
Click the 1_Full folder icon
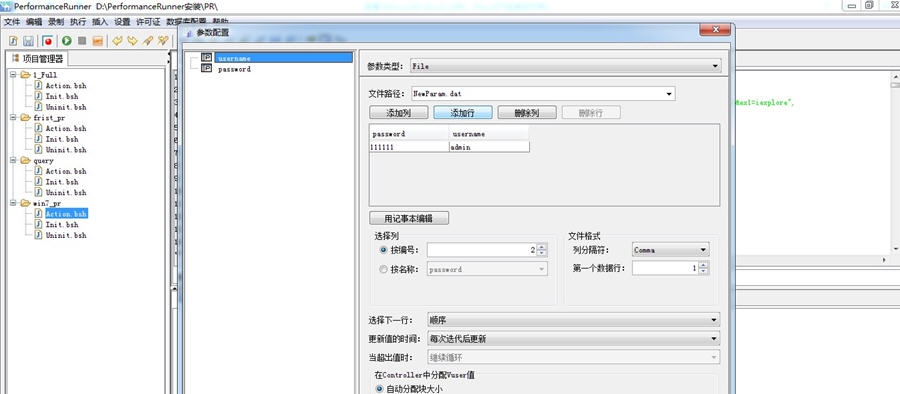pos(25,75)
